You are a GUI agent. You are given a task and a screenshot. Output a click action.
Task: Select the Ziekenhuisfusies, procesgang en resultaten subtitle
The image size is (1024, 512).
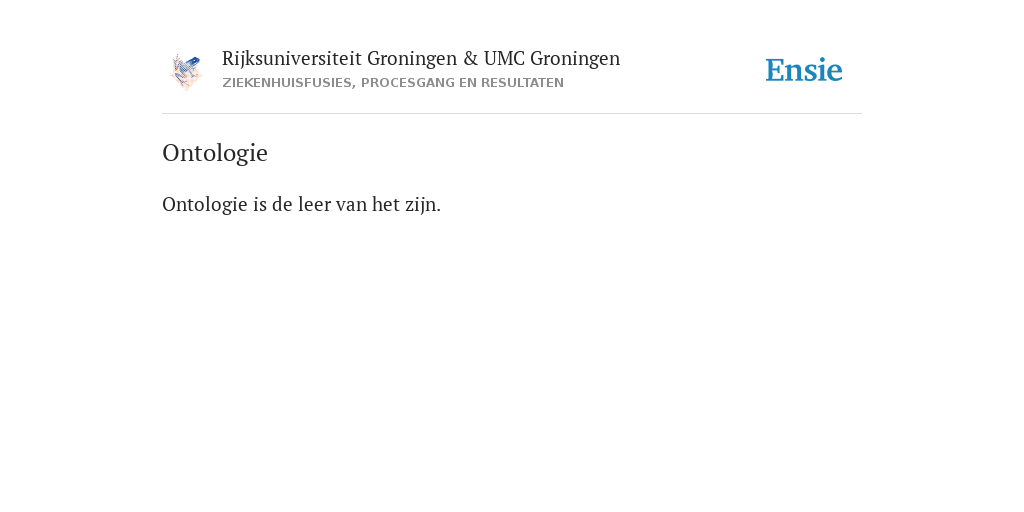point(392,83)
